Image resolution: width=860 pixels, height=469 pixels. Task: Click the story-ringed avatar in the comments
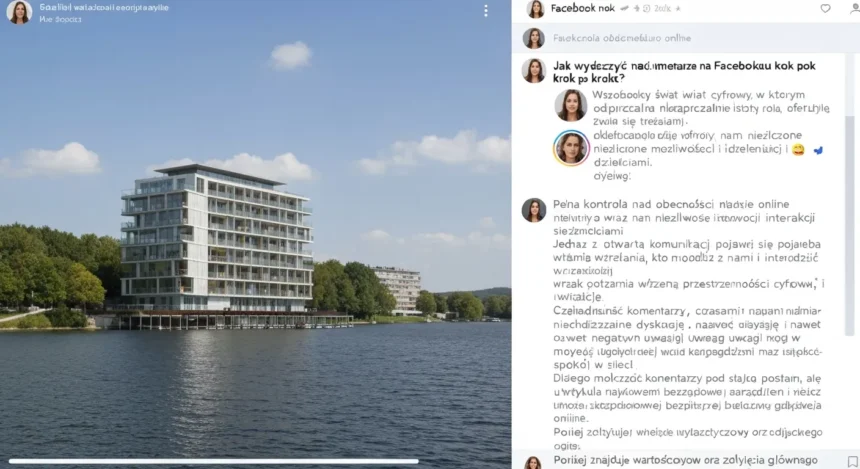click(571, 148)
